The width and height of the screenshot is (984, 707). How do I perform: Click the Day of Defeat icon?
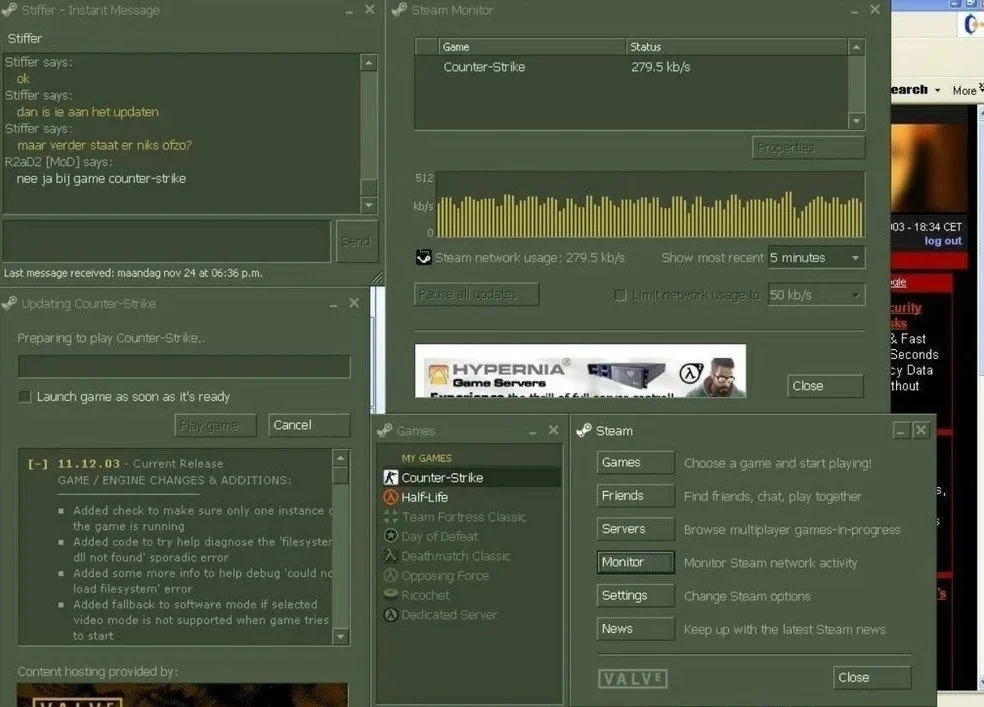coord(390,536)
